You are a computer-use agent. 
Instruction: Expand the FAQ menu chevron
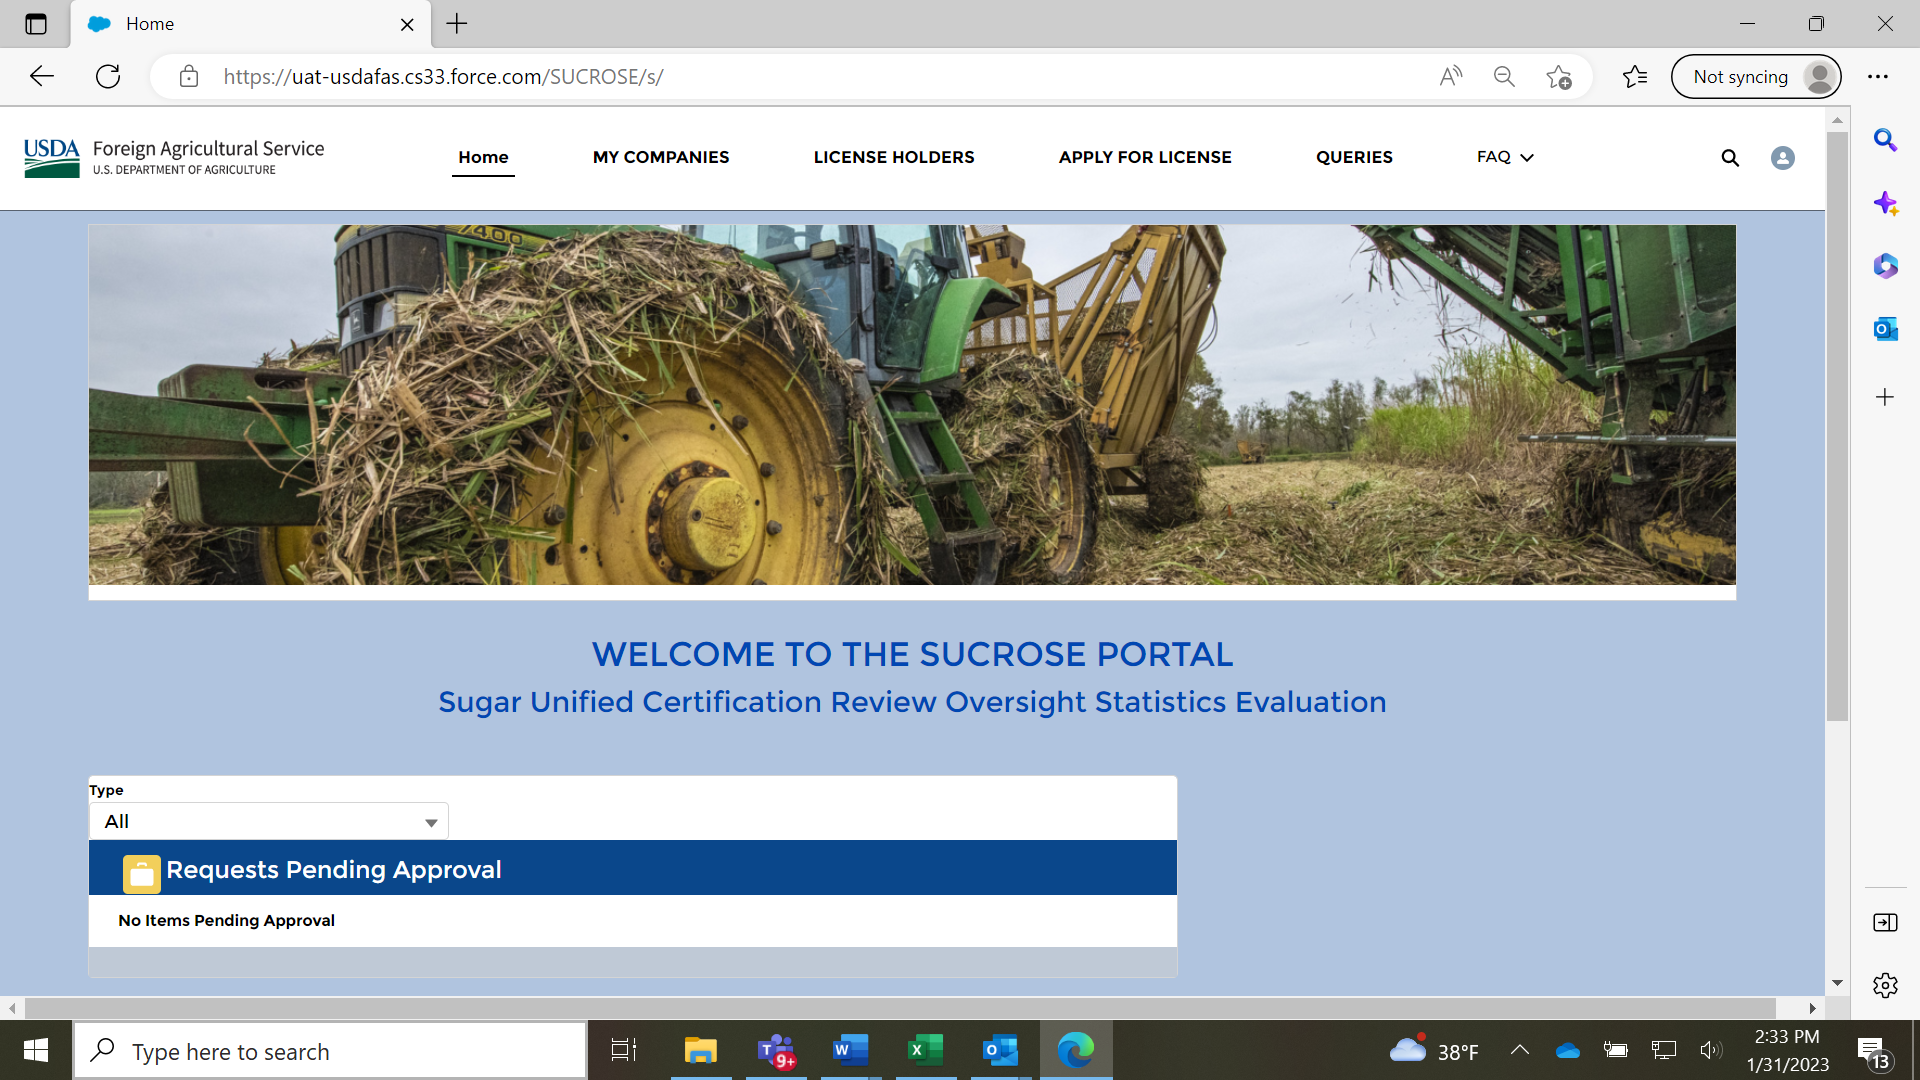click(x=1527, y=158)
